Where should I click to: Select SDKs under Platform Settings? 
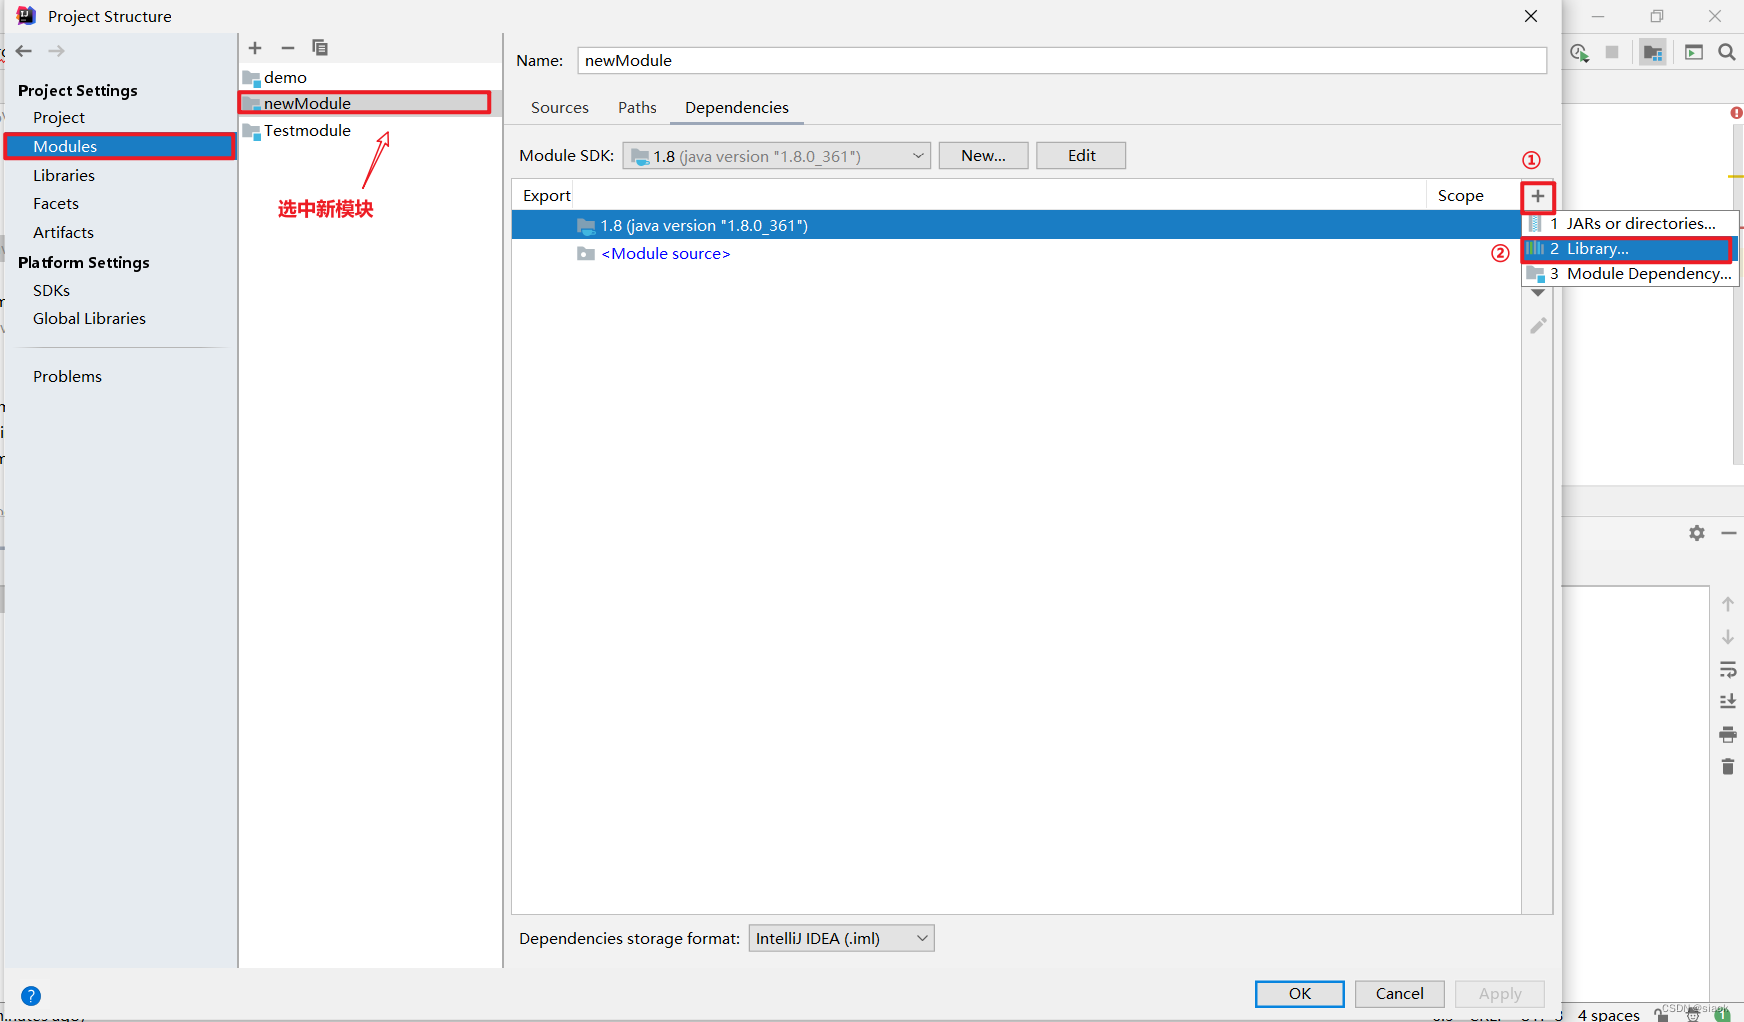(x=51, y=291)
